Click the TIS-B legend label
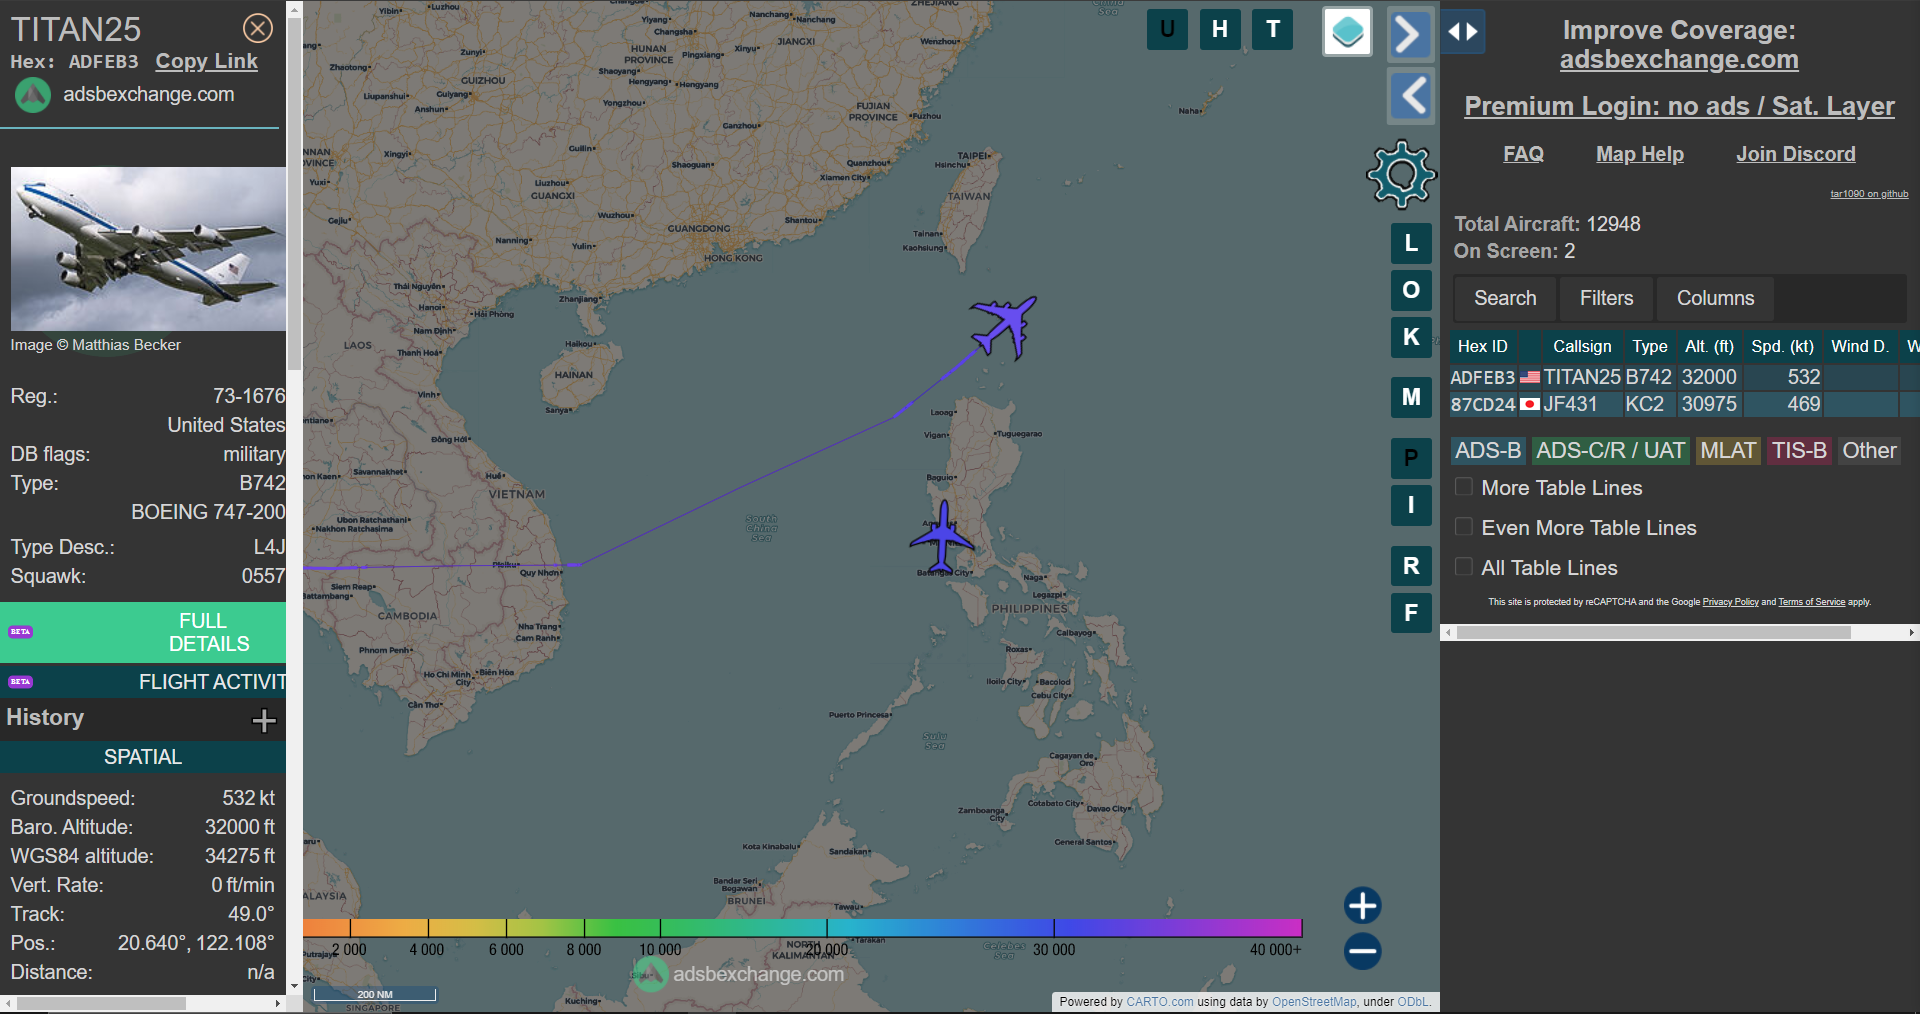Image resolution: width=1920 pixels, height=1014 pixels. 1799,451
